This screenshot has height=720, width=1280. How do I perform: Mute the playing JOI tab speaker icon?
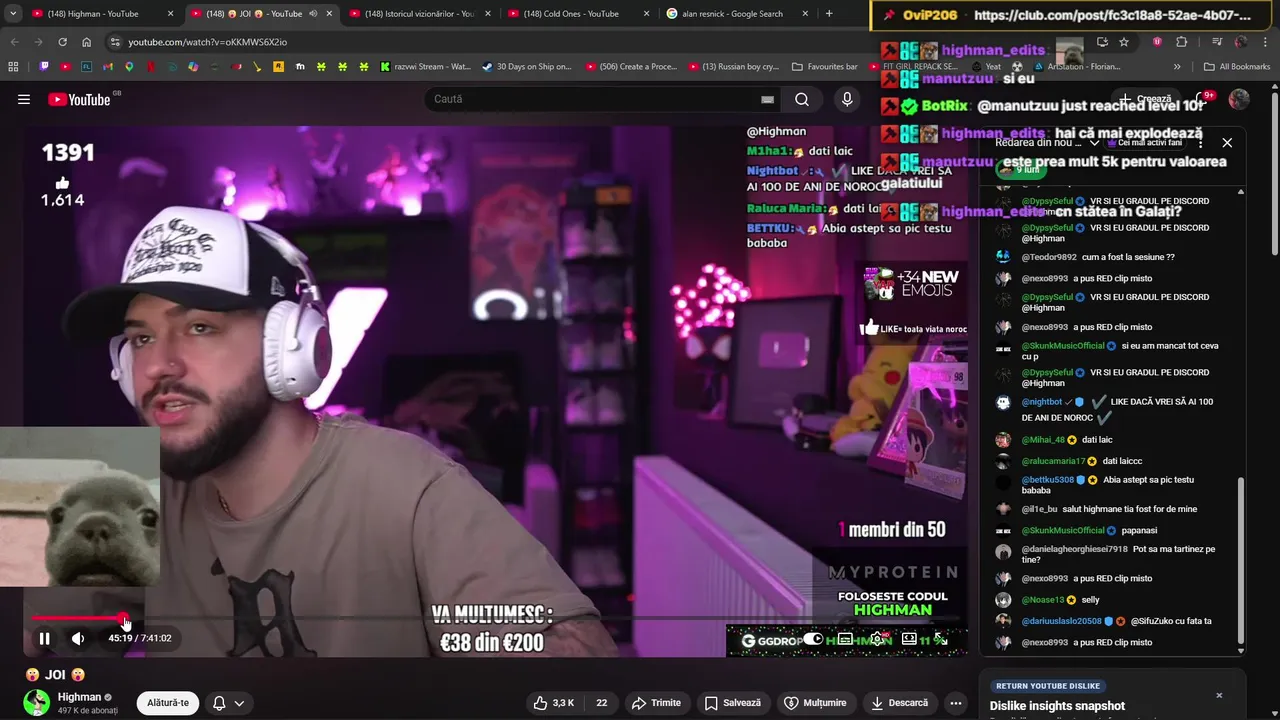pos(313,14)
